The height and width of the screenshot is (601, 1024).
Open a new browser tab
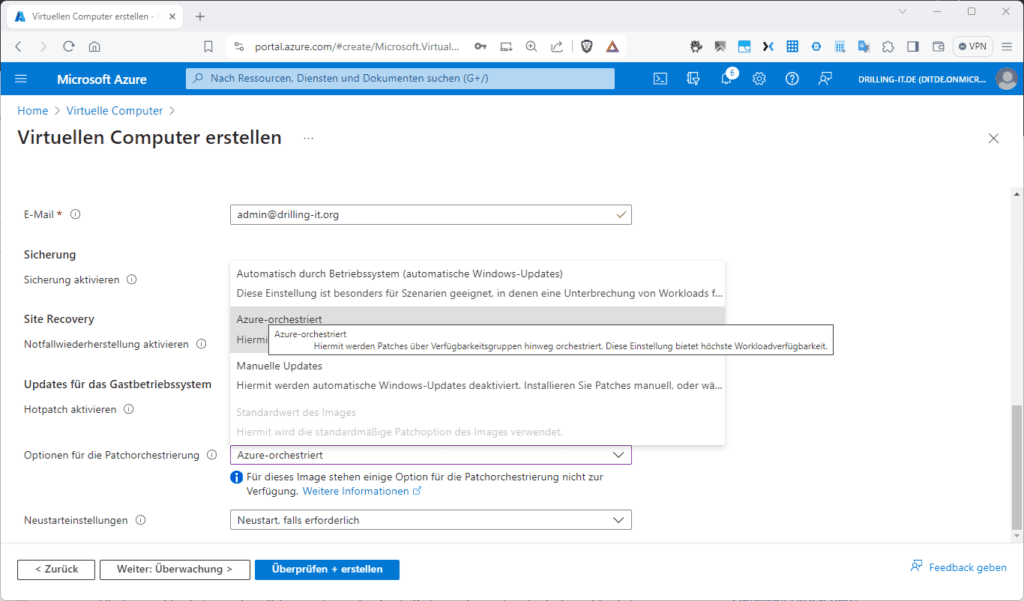(x=200, y=17)
